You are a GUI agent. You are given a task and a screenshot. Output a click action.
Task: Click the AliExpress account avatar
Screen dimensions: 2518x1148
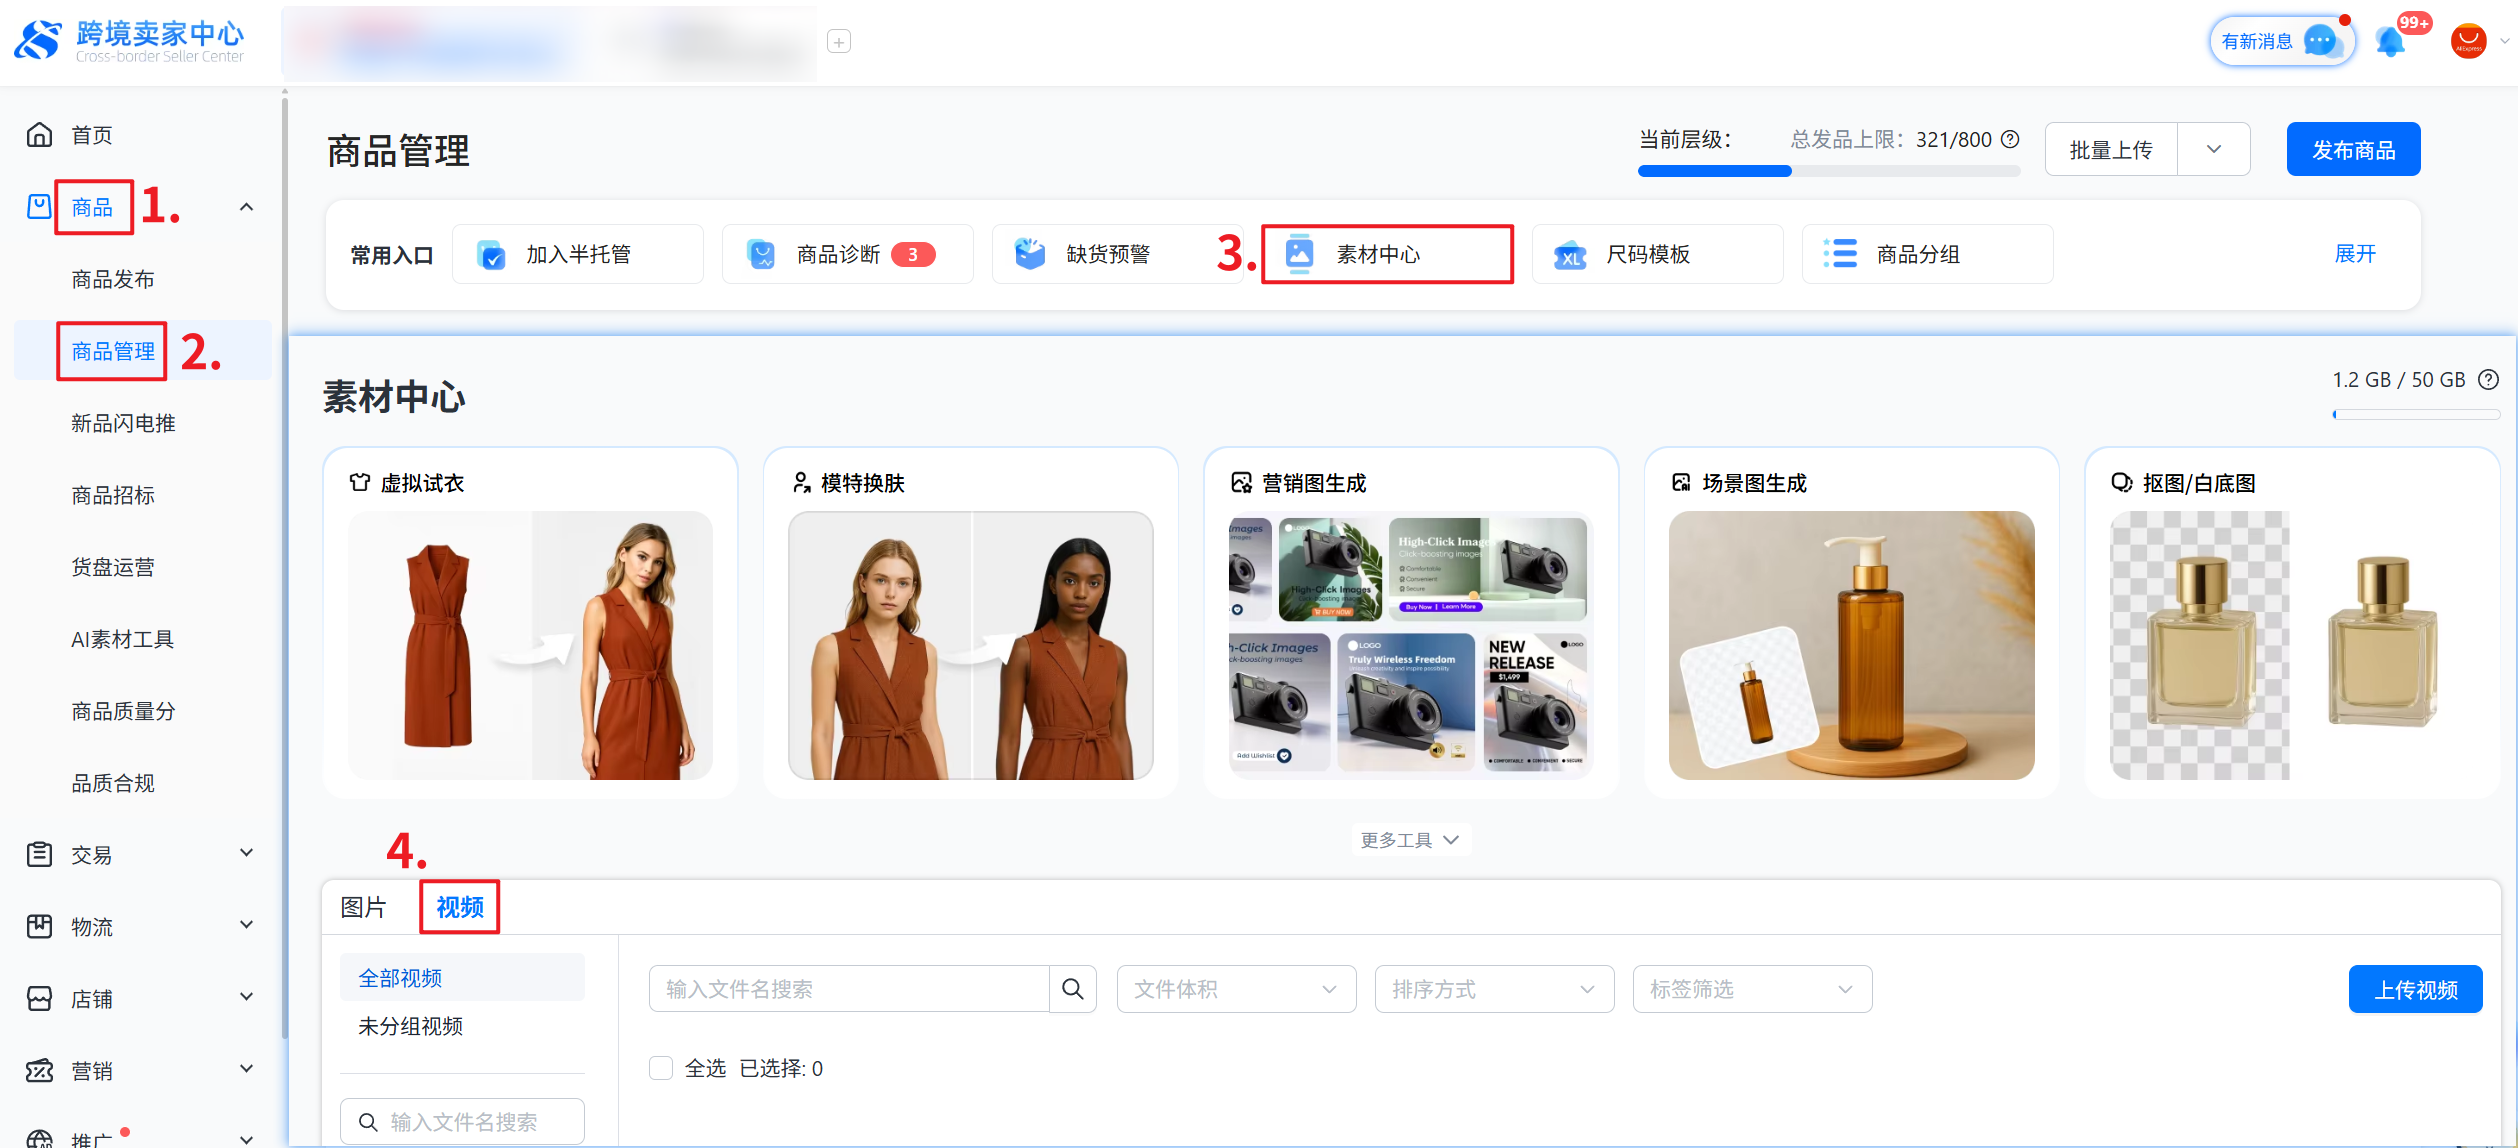click(2467, 42)
